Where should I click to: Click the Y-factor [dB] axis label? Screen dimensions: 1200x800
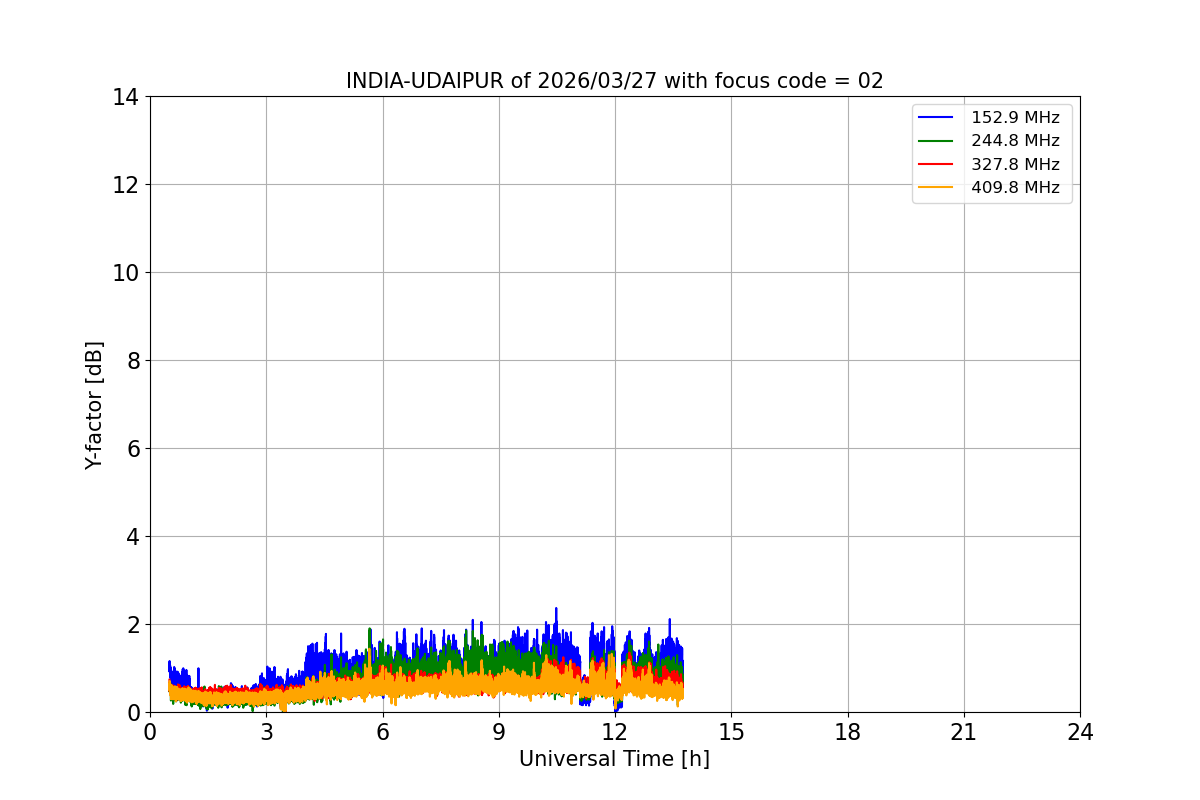94,405
